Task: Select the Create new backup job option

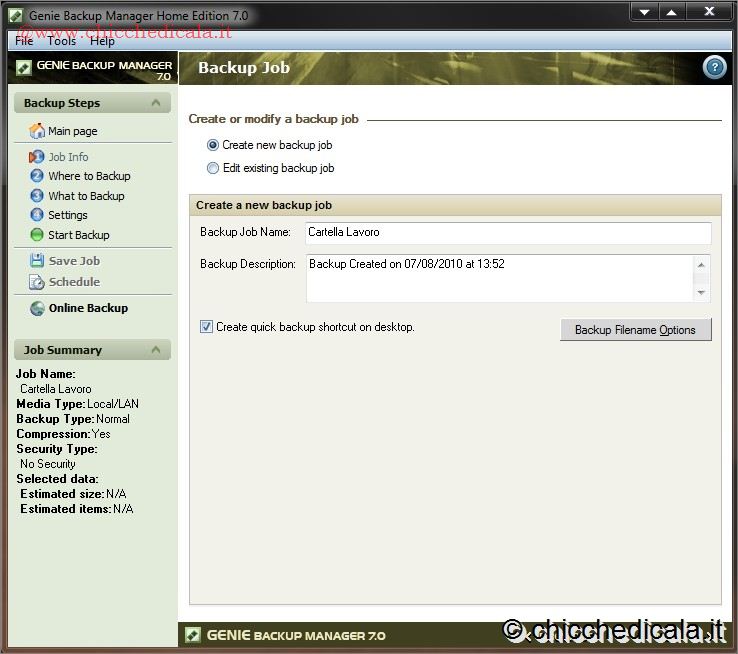Action: [213, 145]
